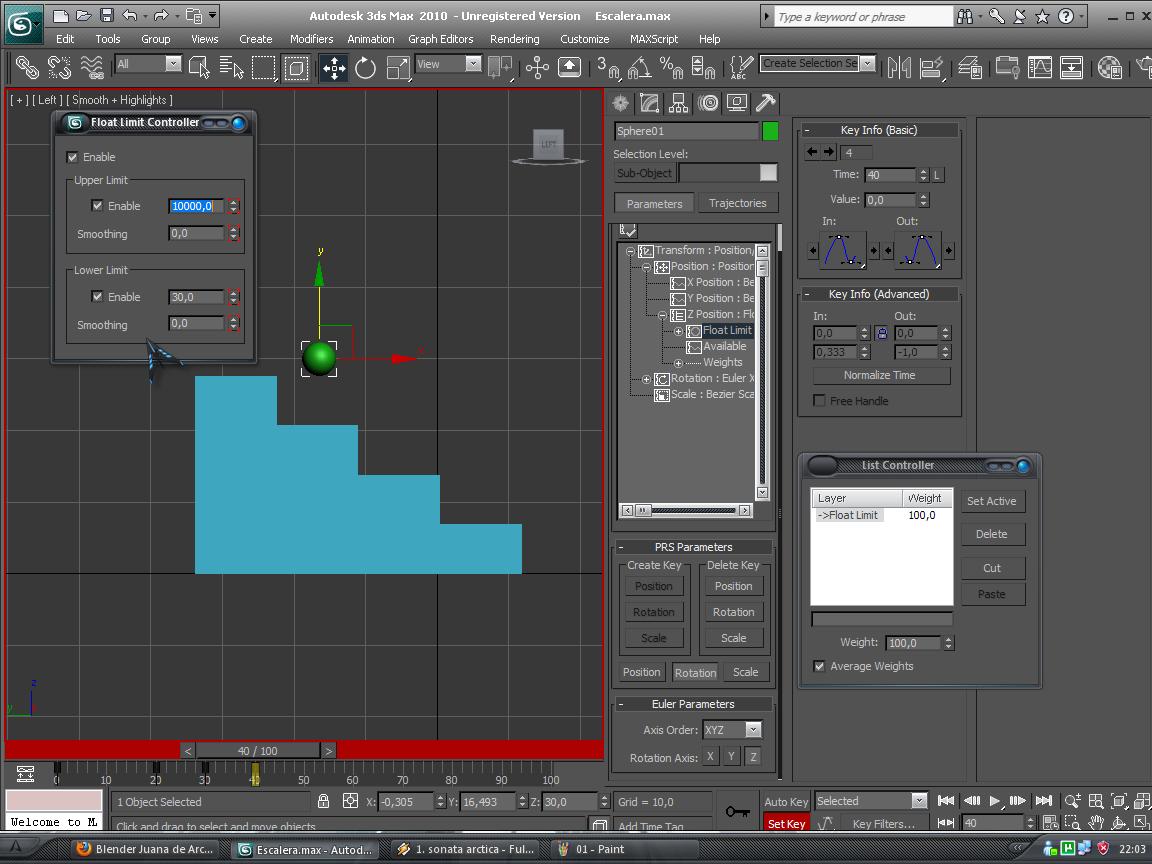Click the Play Animation button

point(994,801)
